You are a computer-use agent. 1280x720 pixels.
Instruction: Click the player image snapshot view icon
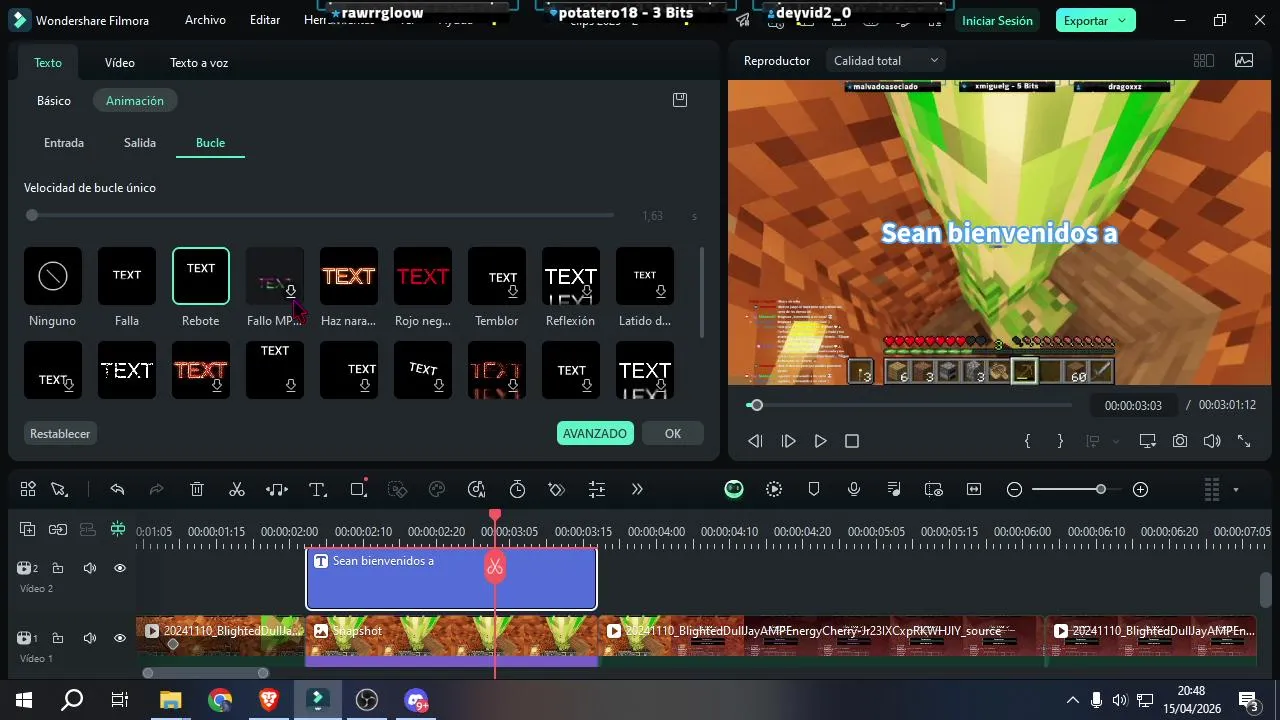point(1244,61)
